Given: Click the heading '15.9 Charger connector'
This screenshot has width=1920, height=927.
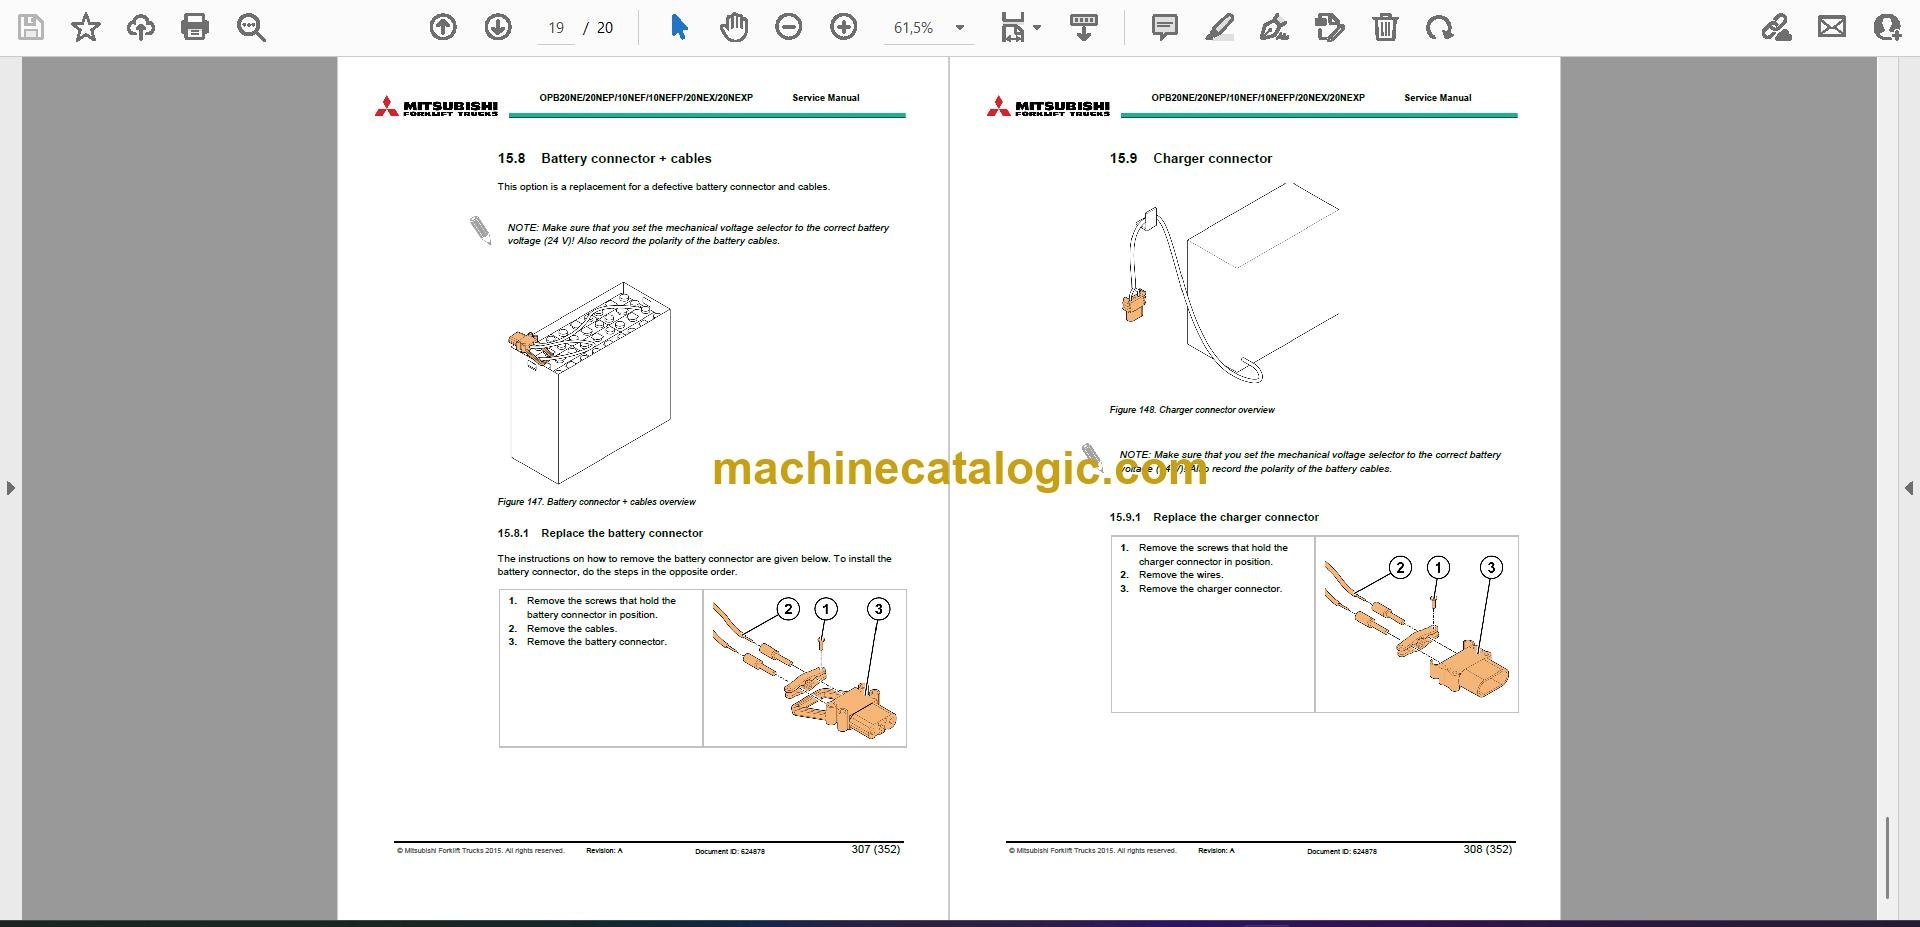Looking at the screenshot, I should coord(1190,158).
